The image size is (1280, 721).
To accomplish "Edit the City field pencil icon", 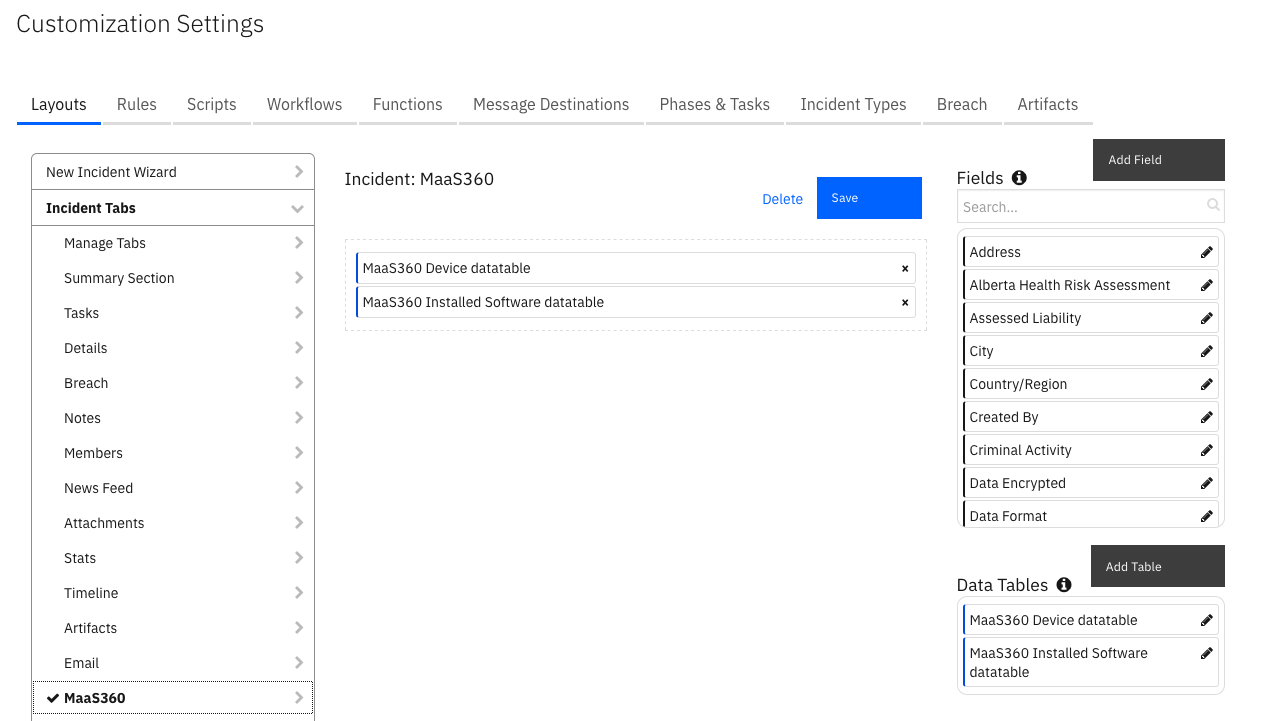I will (1207, 352).
